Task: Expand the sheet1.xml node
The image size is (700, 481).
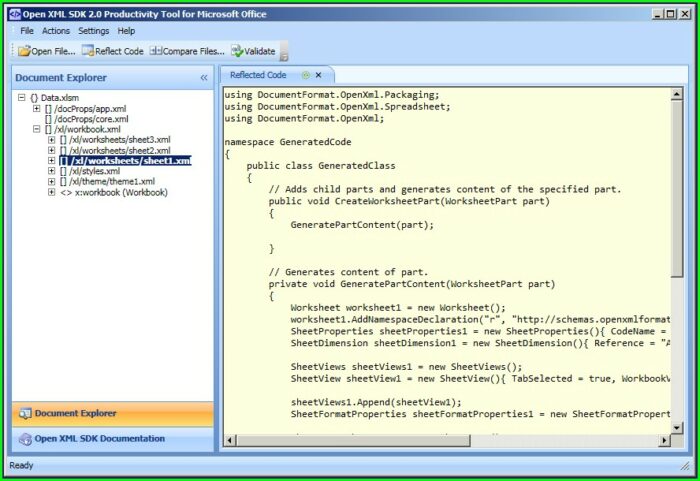Action: tap(52, 161)
